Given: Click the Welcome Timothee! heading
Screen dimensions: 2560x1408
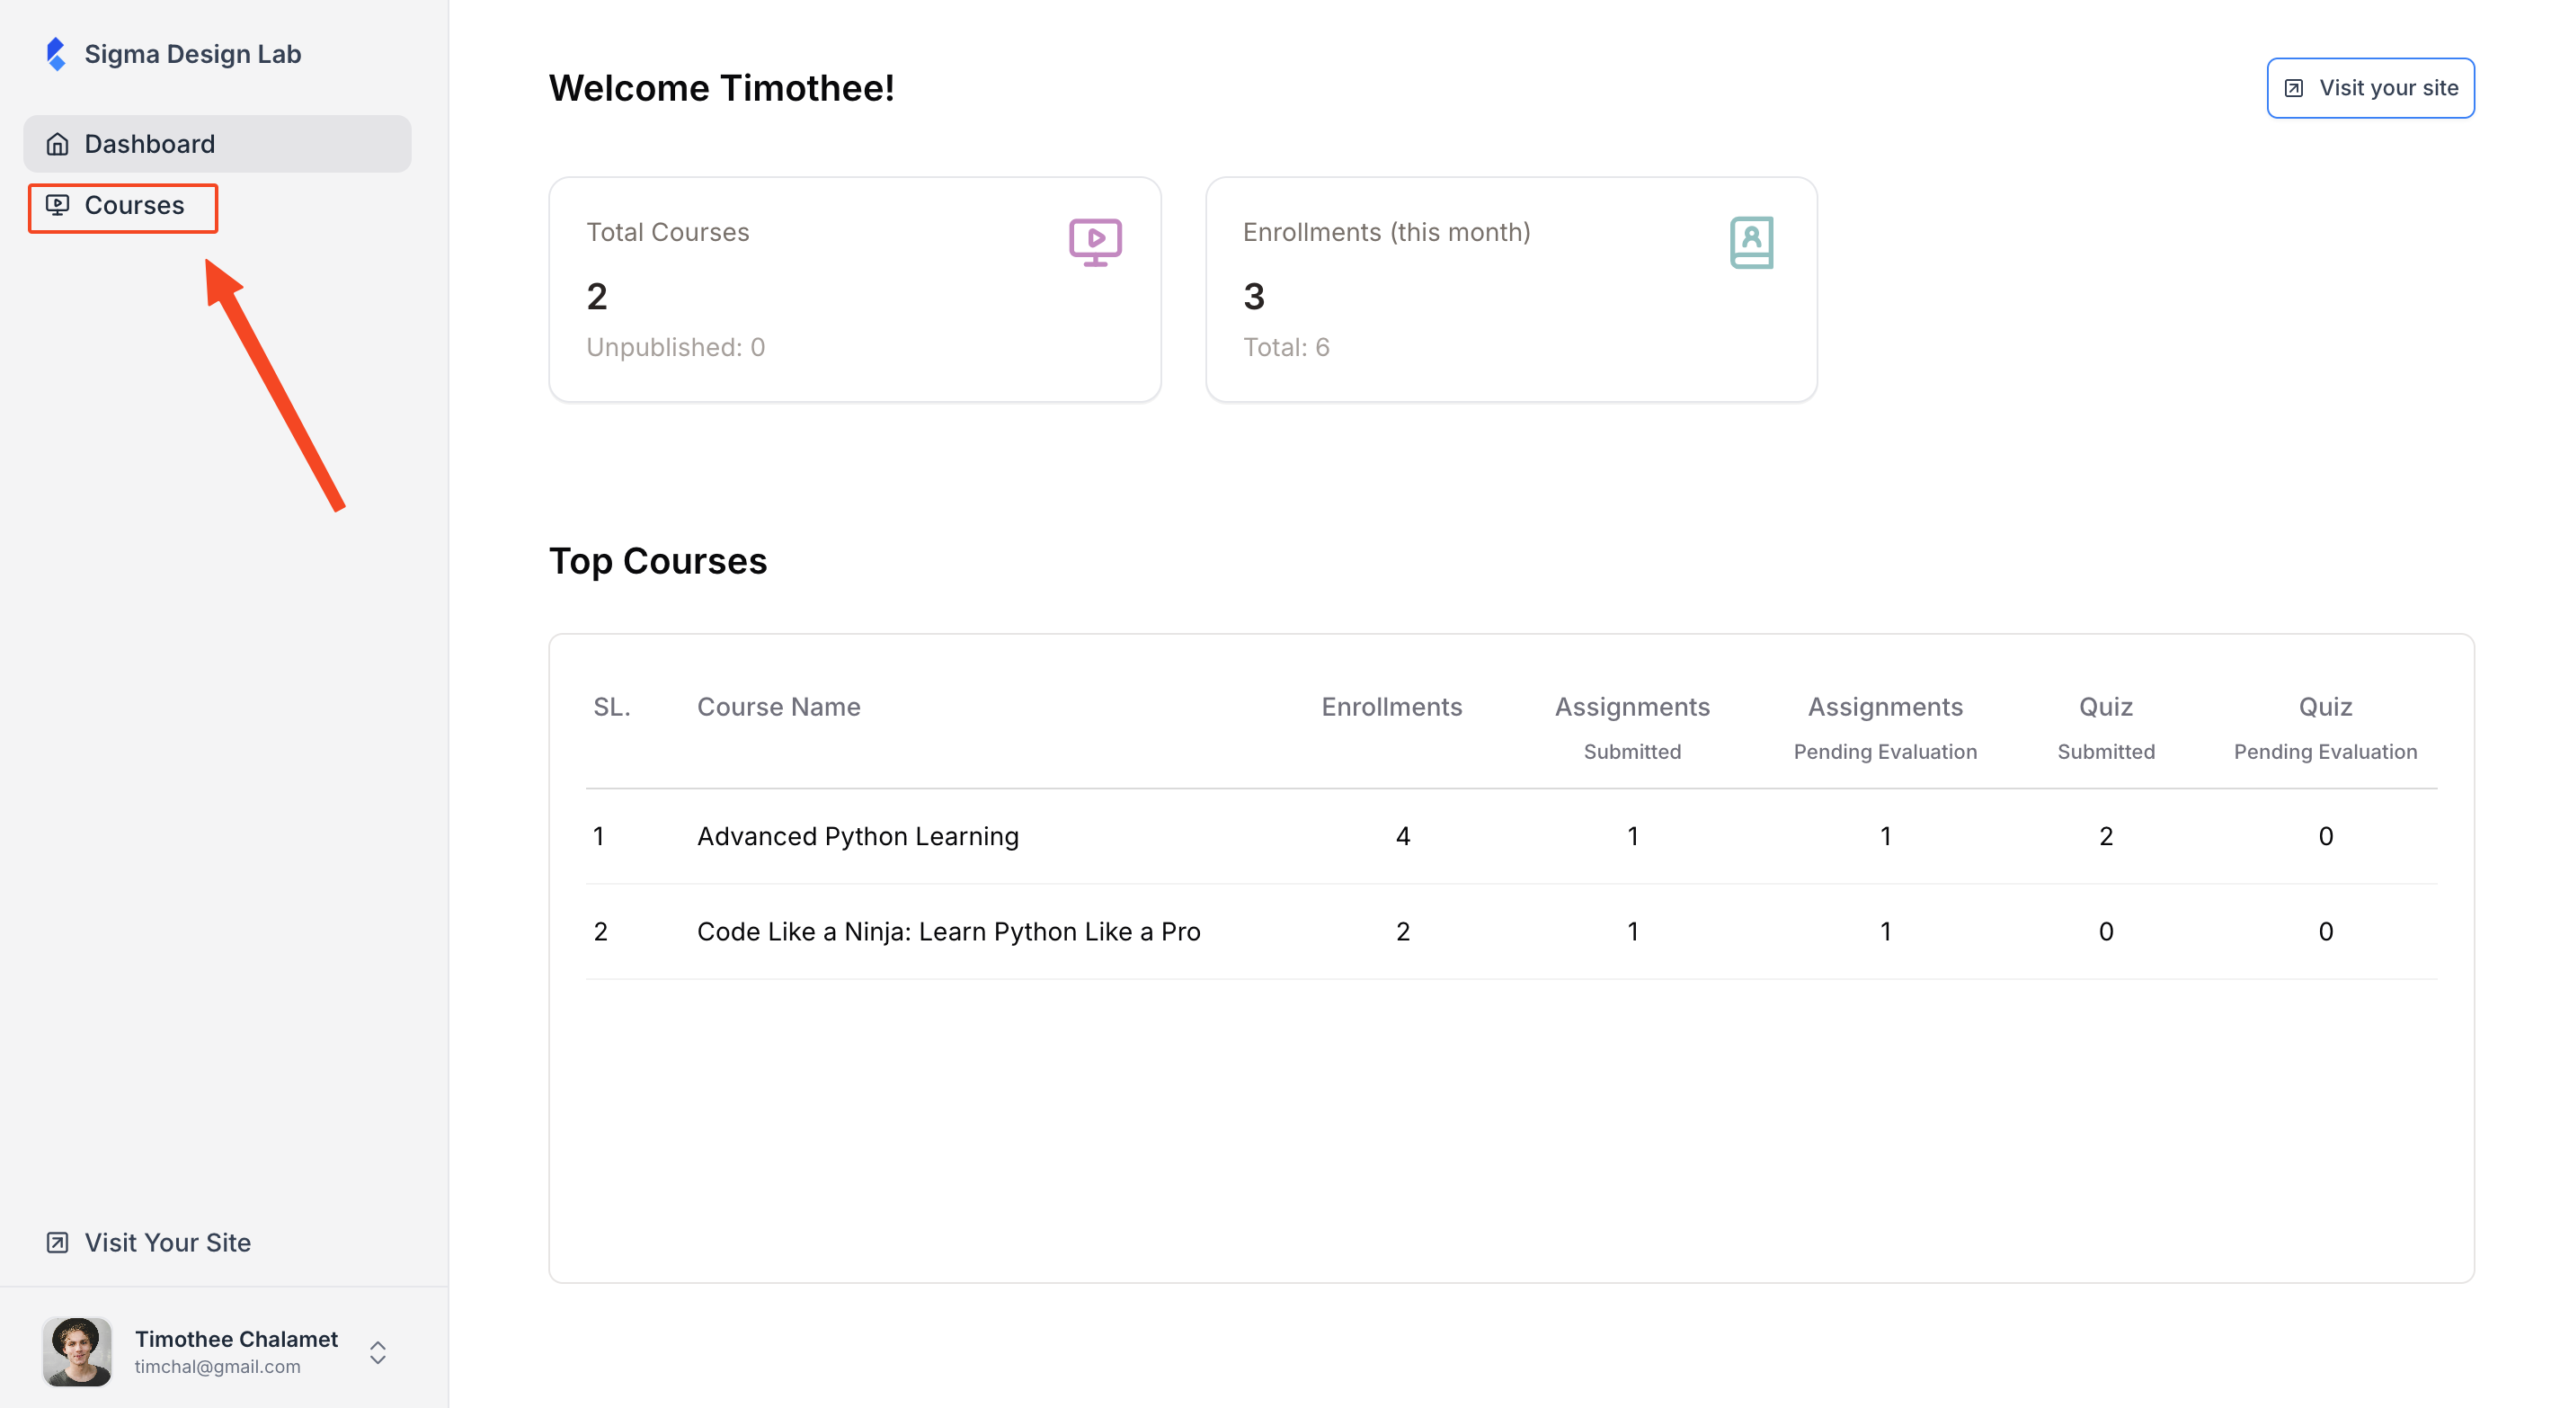Looking at the screenshot, I should [x=720, y=88].
